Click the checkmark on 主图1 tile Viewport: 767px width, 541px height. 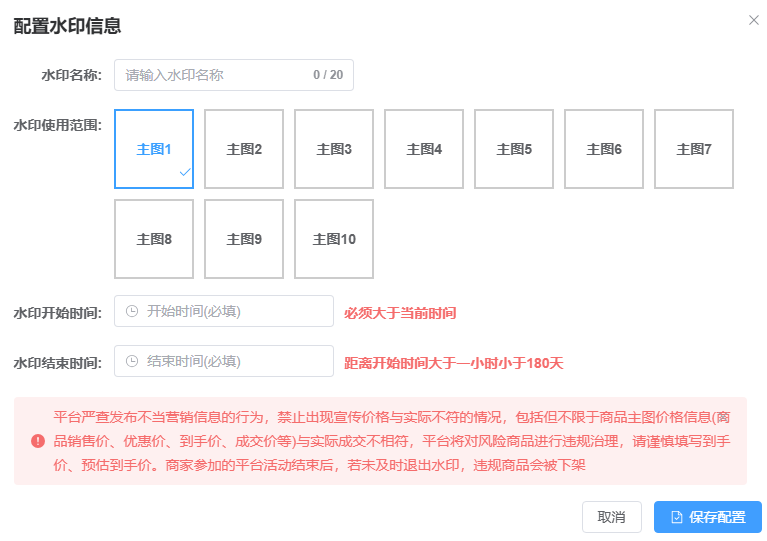coord(184,173)
